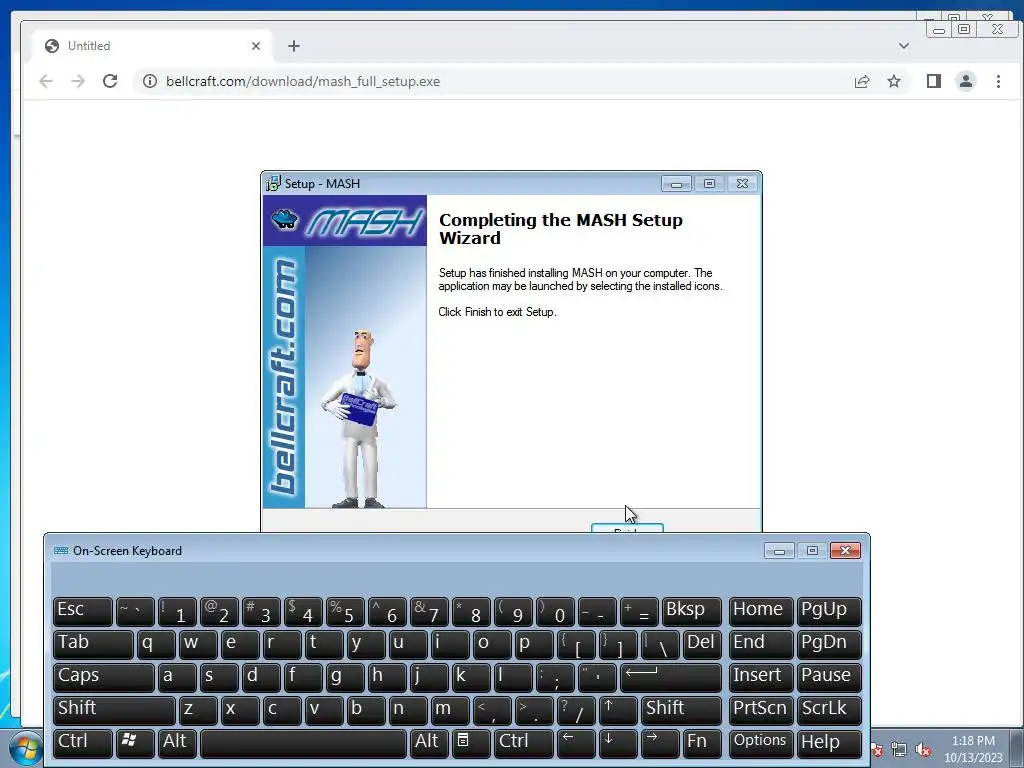The height and width of the screenshot is (768, 1024).
Task: Open the Chrome three-dot menu
Action: tap(998, 81)
